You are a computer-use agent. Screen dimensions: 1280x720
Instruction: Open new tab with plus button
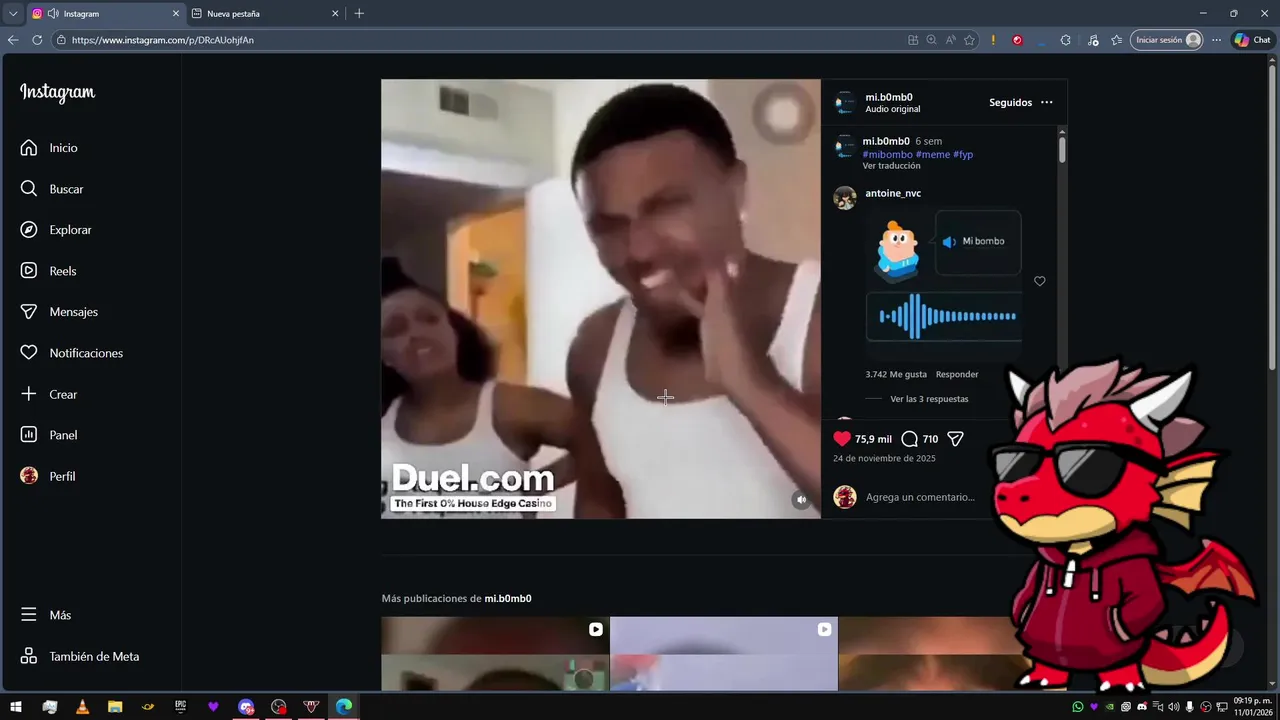(x=359, y=13)
